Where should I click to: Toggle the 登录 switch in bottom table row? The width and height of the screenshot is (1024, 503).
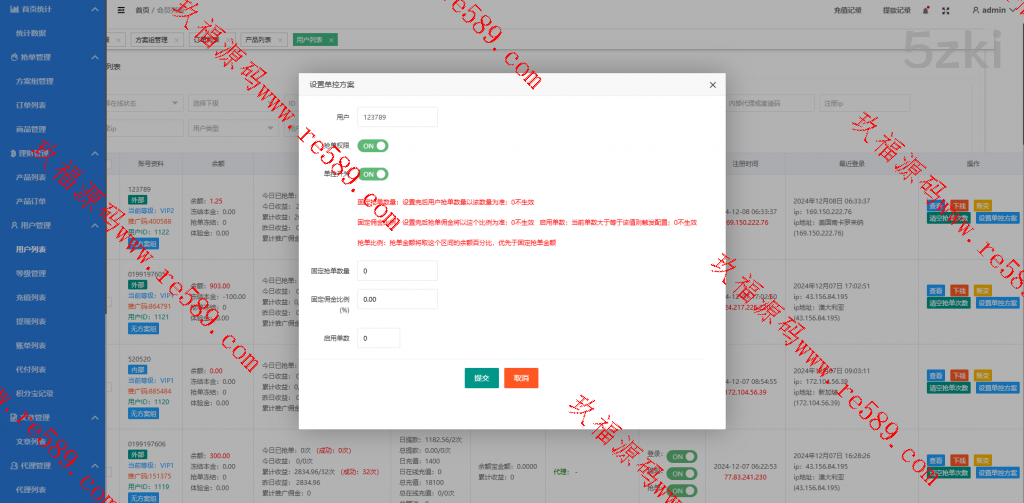click(682, 456)
